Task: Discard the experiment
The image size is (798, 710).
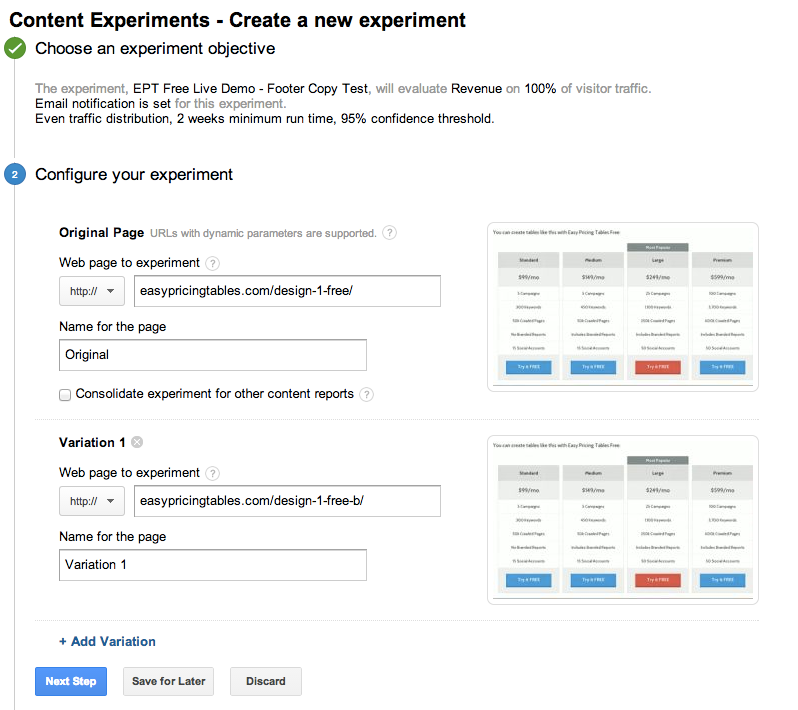Action: (265, 681)
